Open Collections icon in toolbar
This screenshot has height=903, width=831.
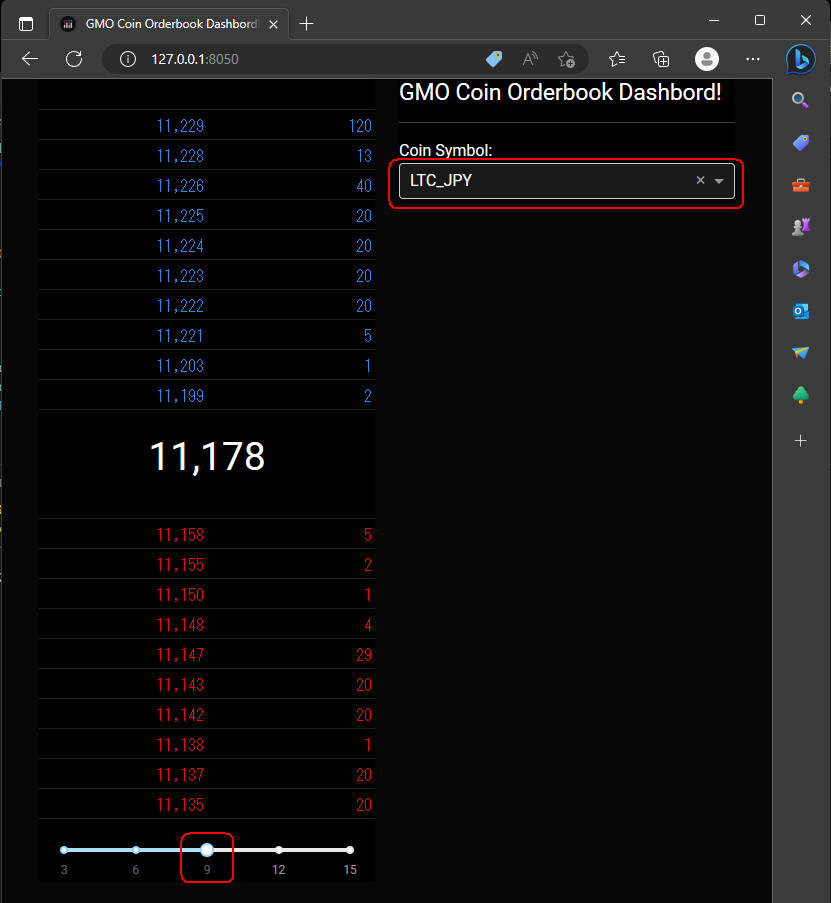pyautogui.click(x=661, y=59)
